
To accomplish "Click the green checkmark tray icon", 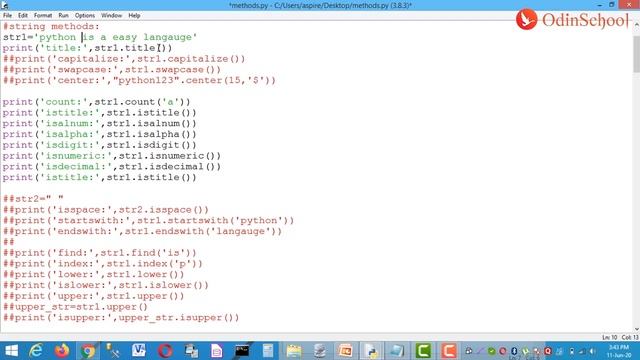I will 491,351.
